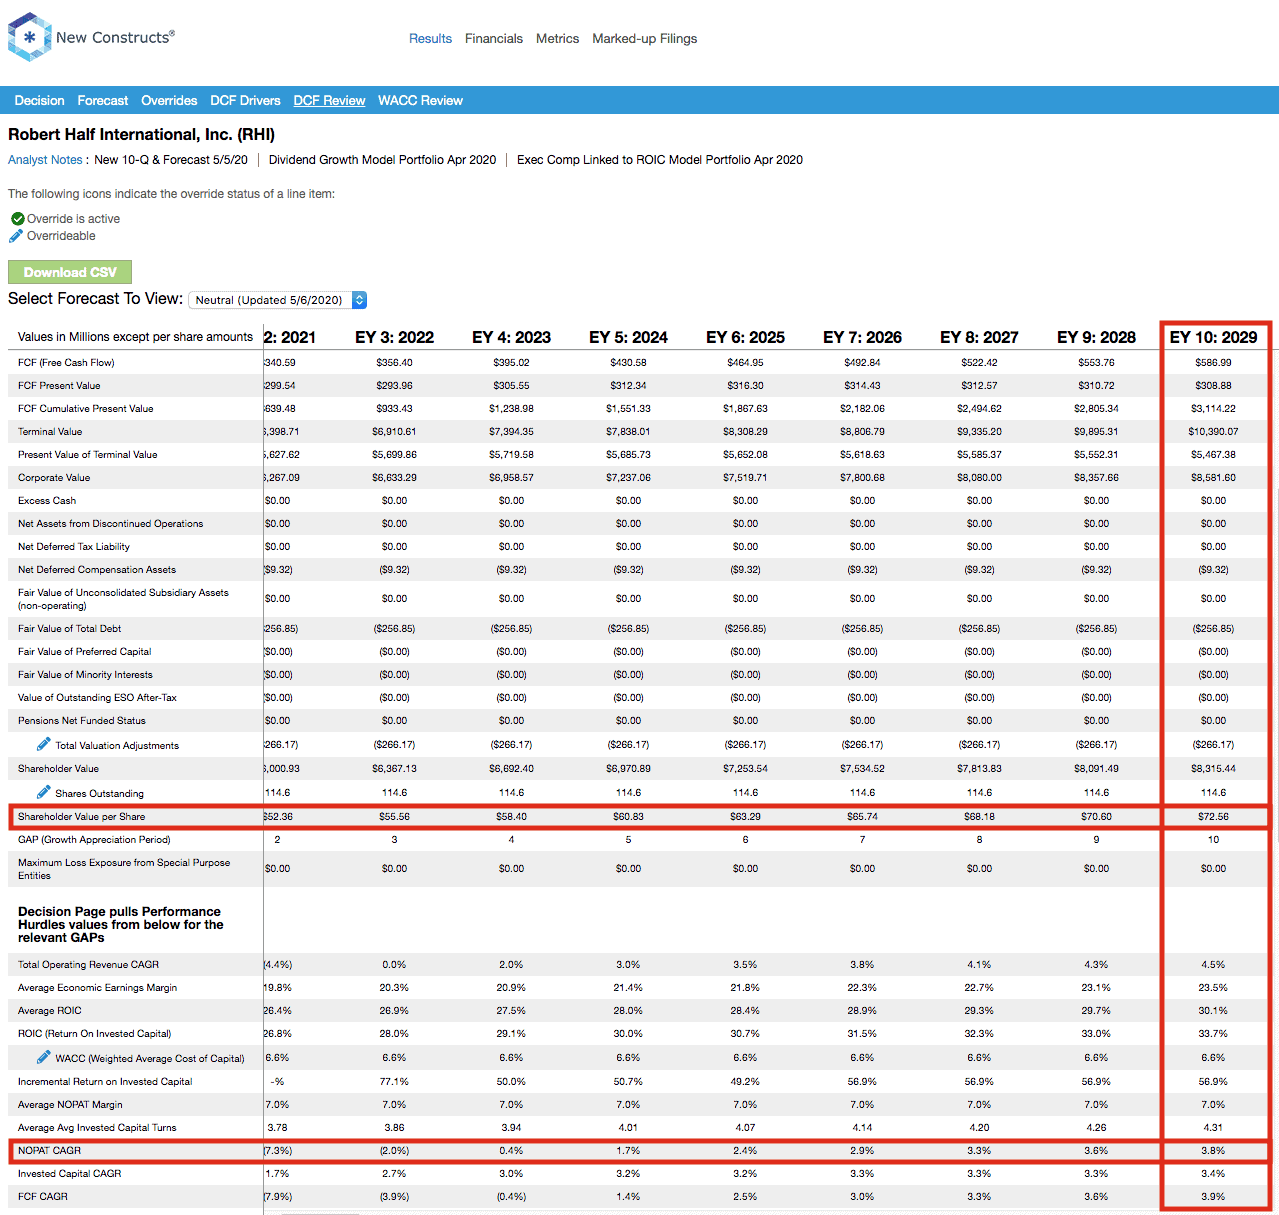The image size is (1279, 1215).
Task: Switch to the DCF Drivers tab
Action: point(245,100)
